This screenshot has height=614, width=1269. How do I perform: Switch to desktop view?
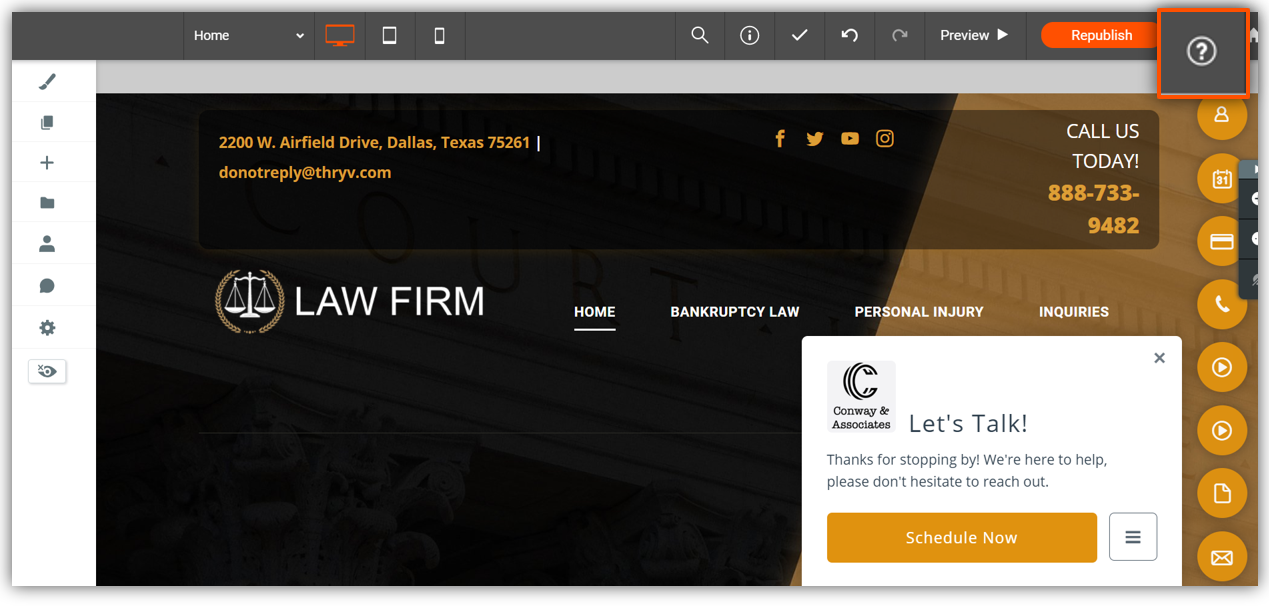[340, 36]
